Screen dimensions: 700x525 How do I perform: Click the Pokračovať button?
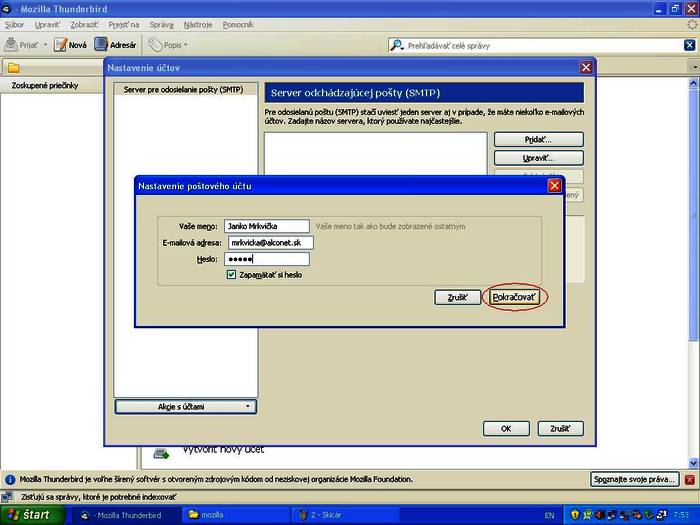[x=514, y=297]
